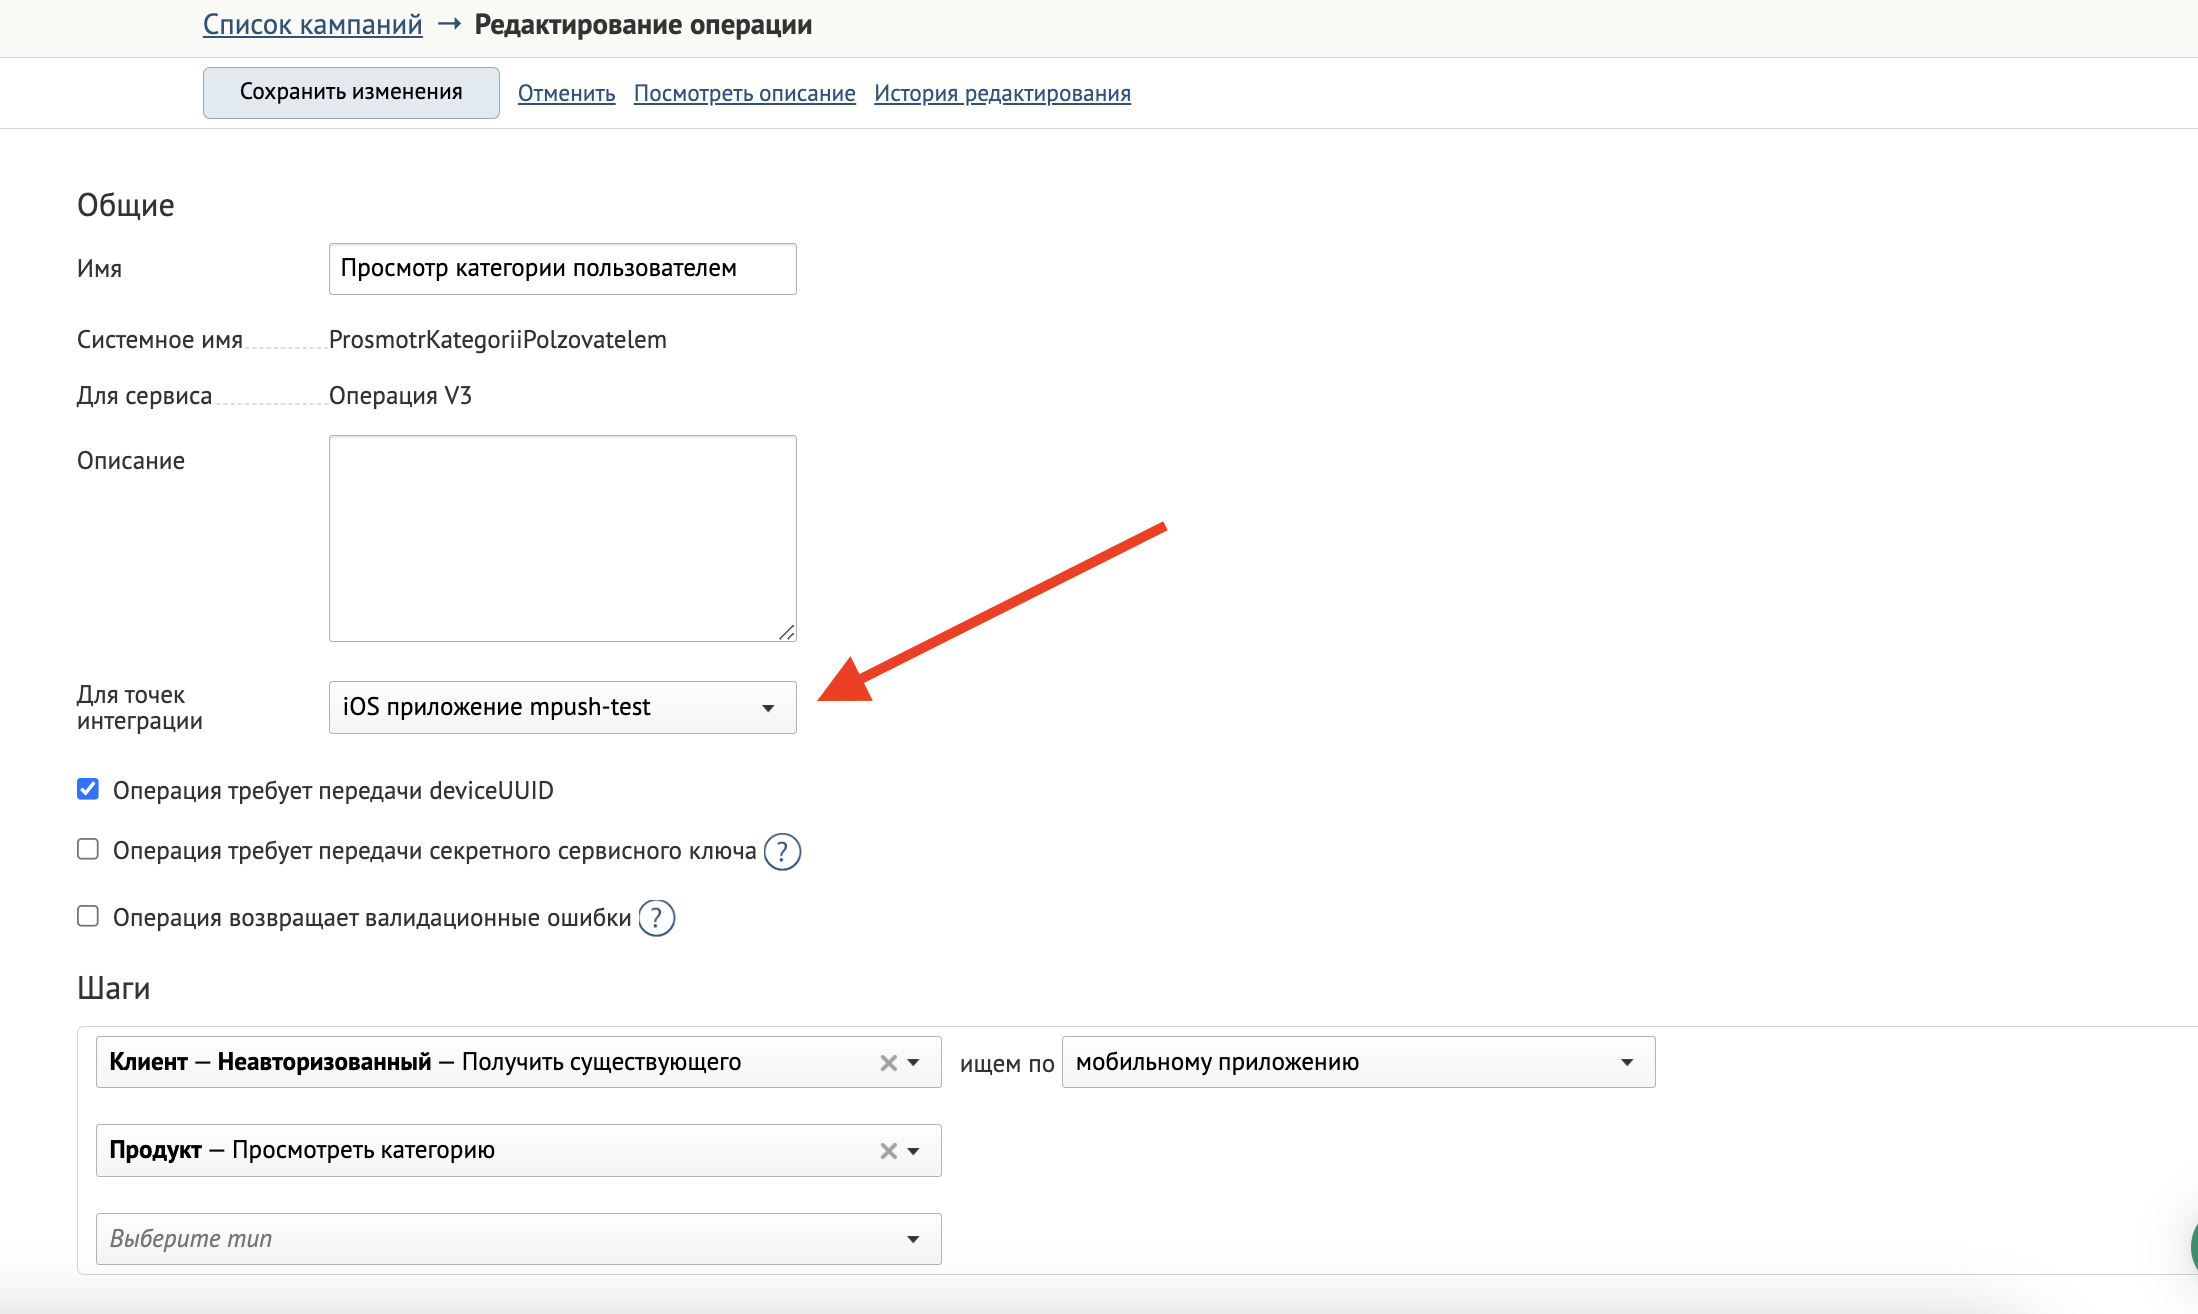Click the system name ProsmotrKategoriiPolzovatelem text
The image size is (2198, 1314).
(x=498, y=340)
